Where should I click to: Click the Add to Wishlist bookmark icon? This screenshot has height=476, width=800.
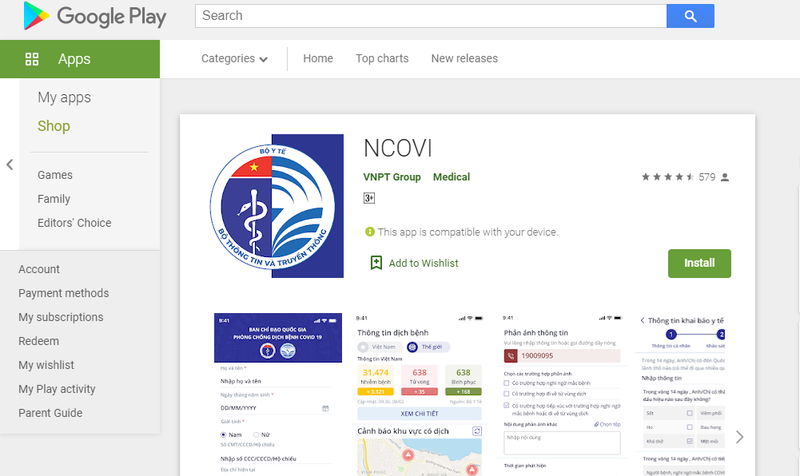pos(376,263)
